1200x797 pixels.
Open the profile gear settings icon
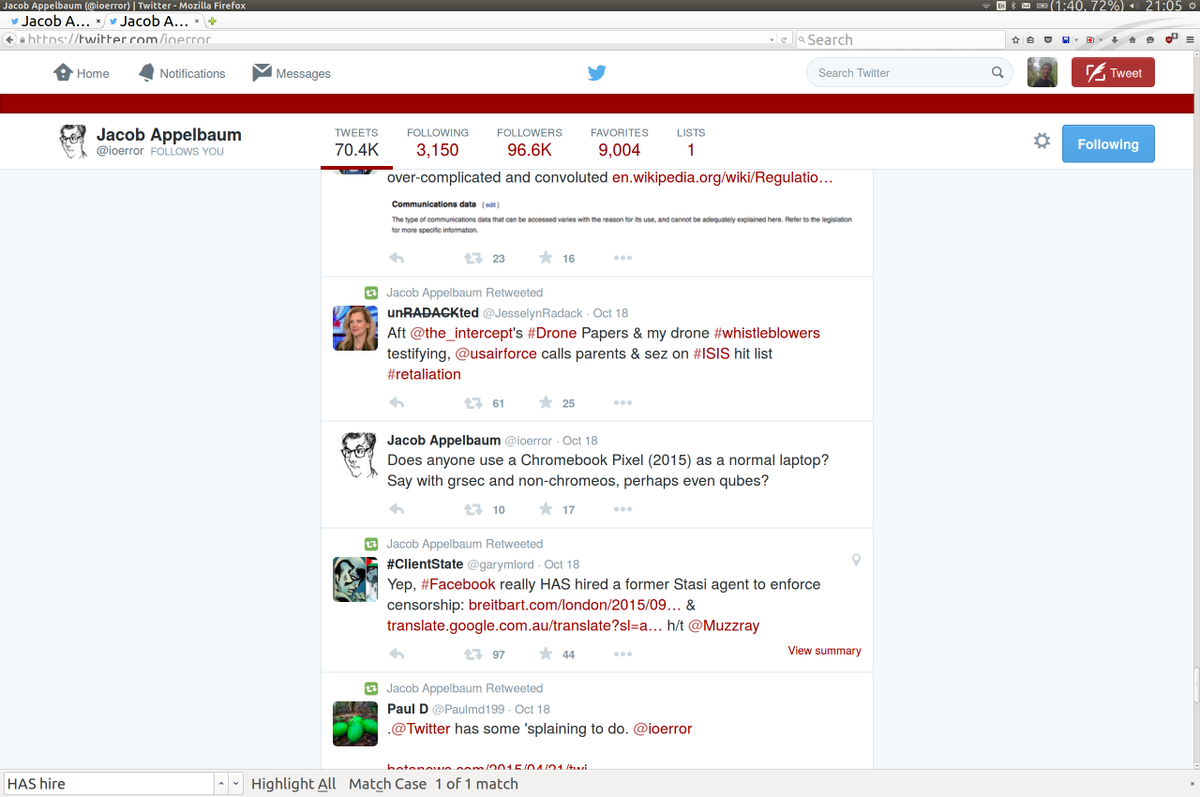point(1042,142)
